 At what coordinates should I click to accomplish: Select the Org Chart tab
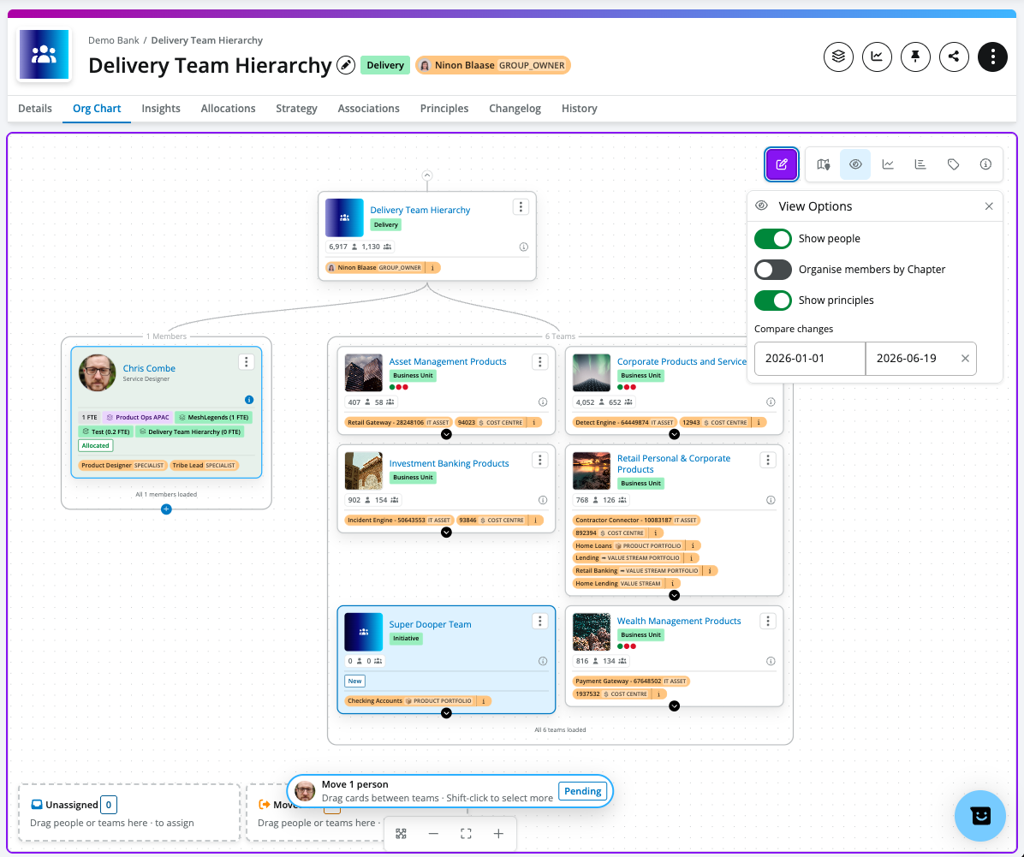pyautogui.click(x=97, y=108)
